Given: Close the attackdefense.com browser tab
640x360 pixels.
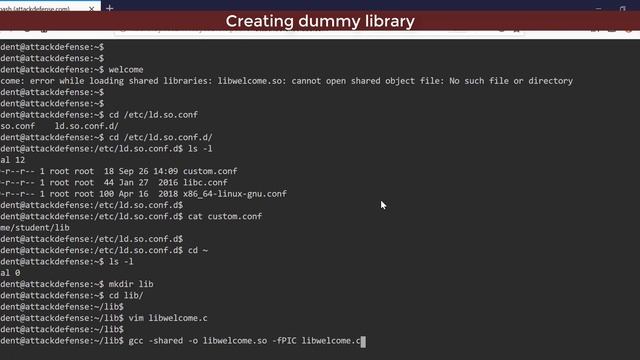Looking at the screenshot, I should pos(91,9).
